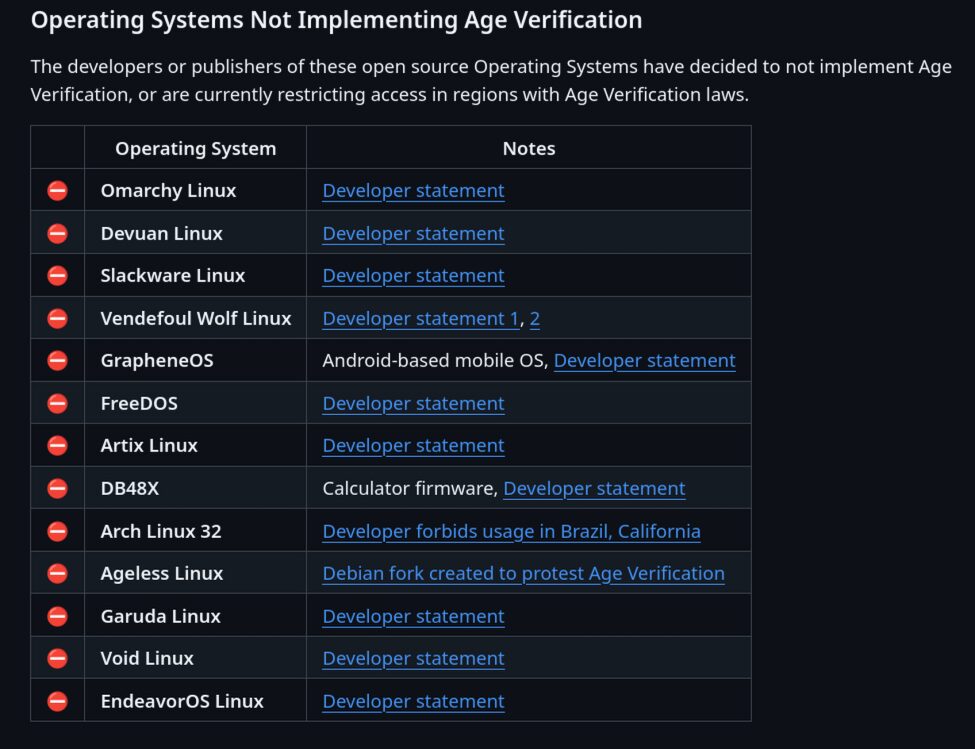The height and width of the screenshot is (749, 975).
Task: Open Vendefoul Wolf Developer statement 1 link
Action: (x=420, y=318)
